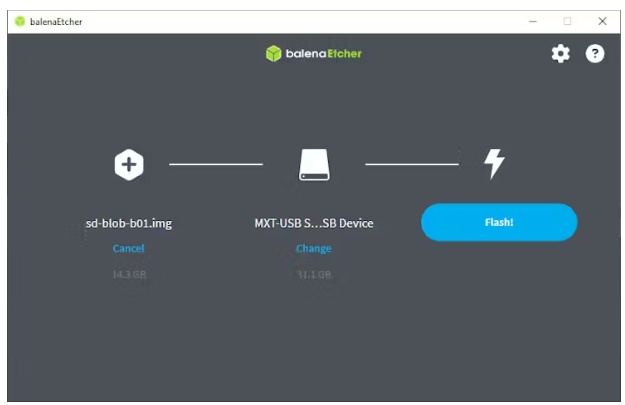
Task: Open help via the question mark icon
Action: click(595, 54)
